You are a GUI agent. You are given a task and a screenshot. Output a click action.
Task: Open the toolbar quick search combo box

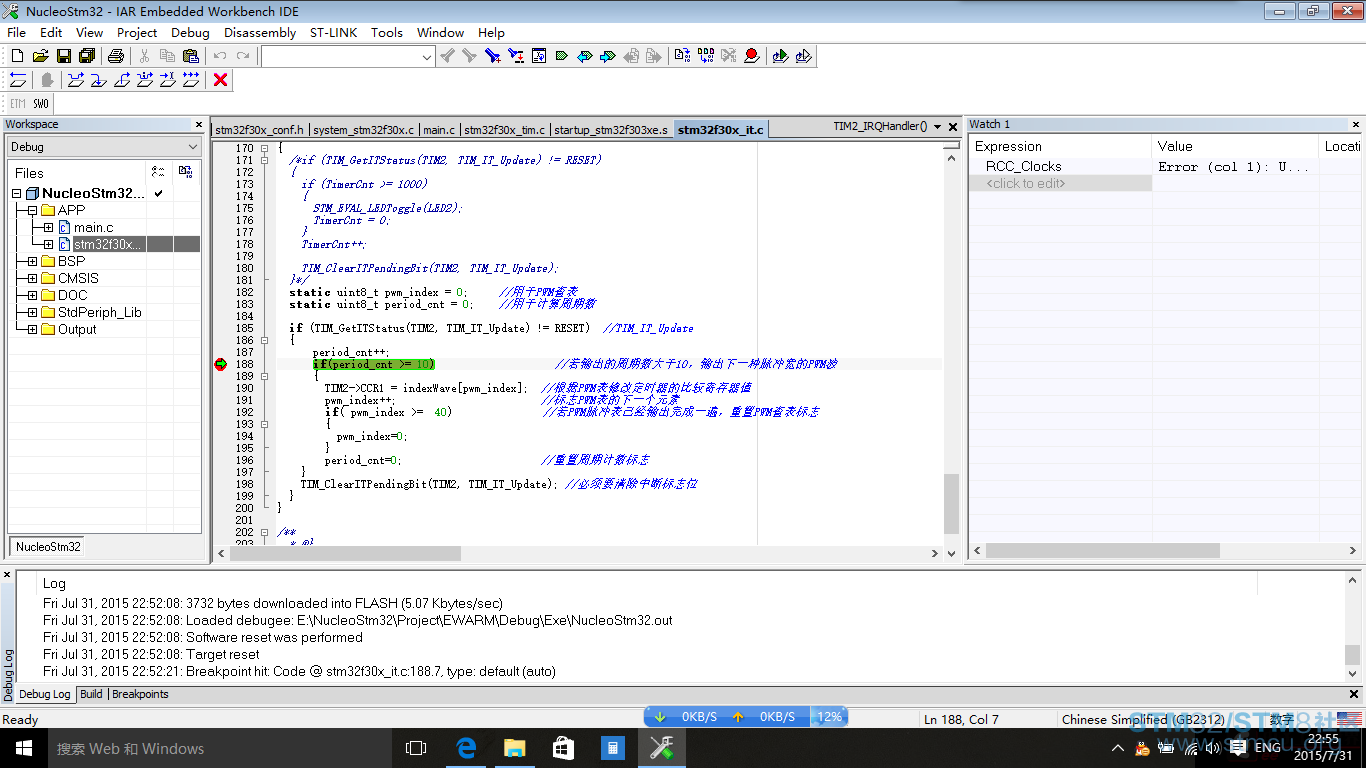[x=348, y=57]
